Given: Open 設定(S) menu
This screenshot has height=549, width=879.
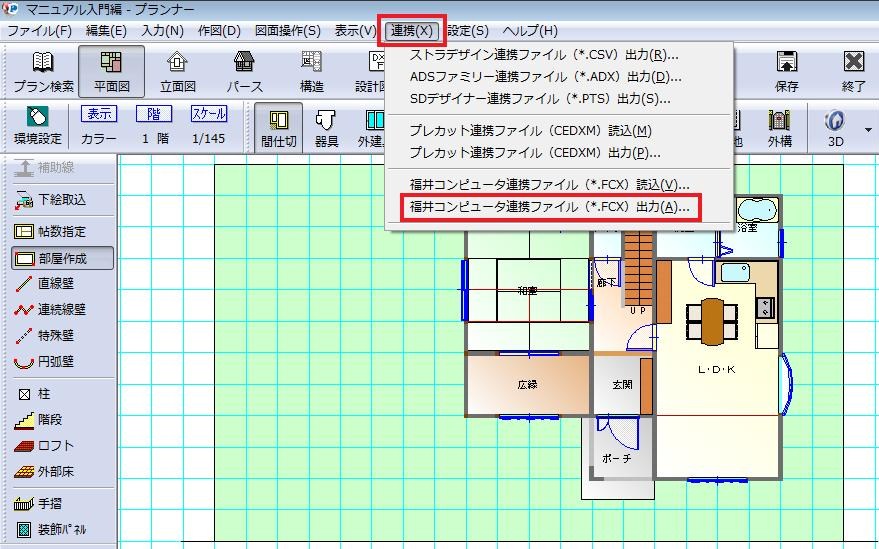Looking at the screenshot, I should point(468,31).
